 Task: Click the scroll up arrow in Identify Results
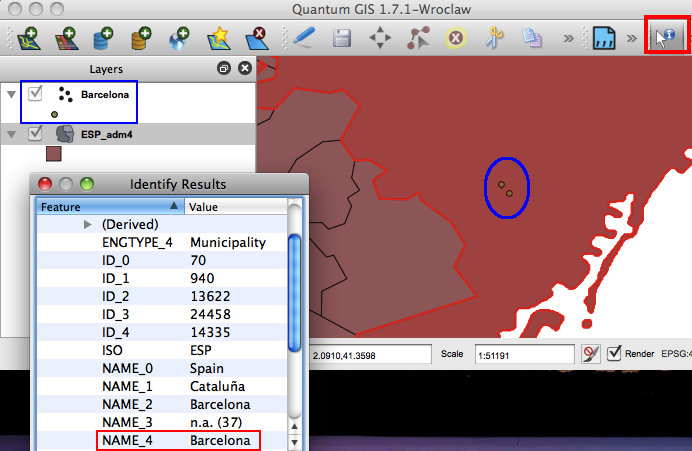(x=294, y=426)
